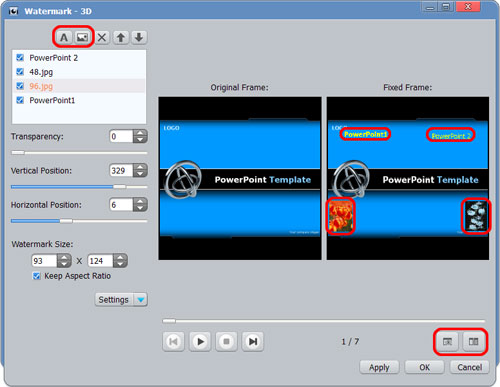Increase the Transparency value by one step

[x=140, y=133]
